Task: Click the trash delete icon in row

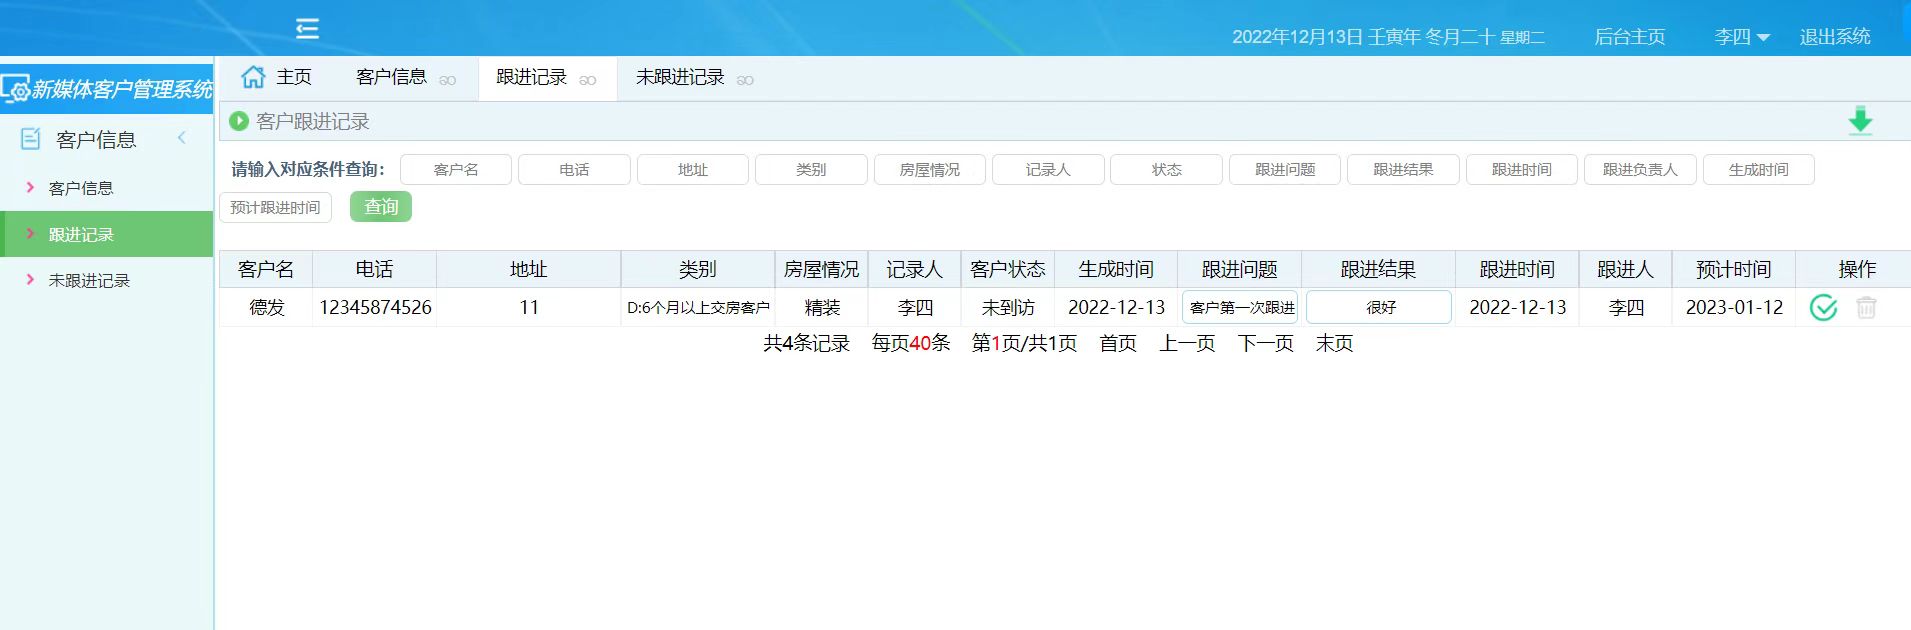Action: (1865, 308)
